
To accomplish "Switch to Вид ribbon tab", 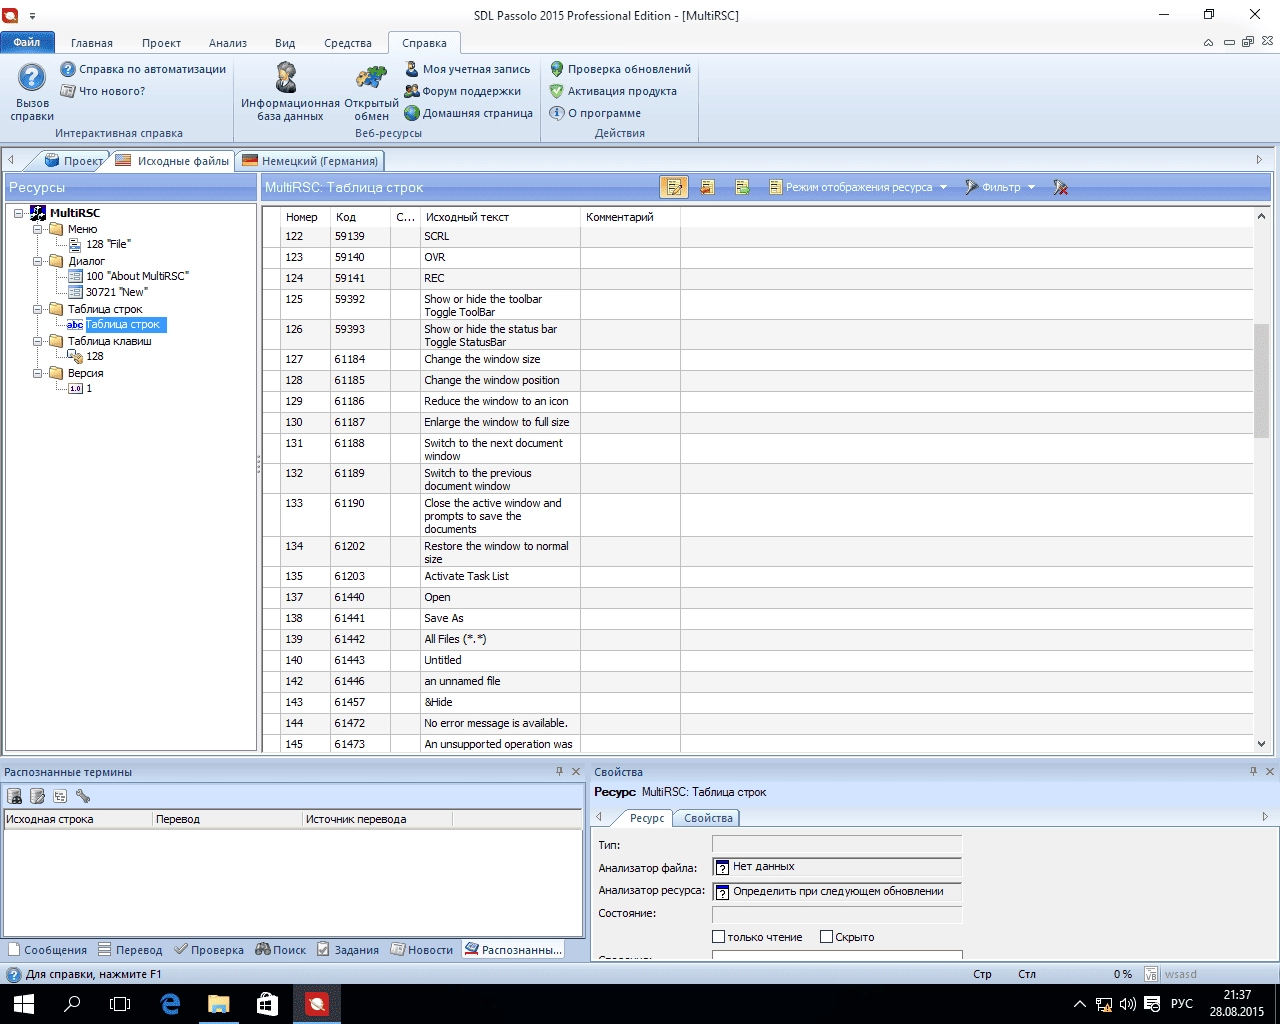I will (x=285, y=43).
